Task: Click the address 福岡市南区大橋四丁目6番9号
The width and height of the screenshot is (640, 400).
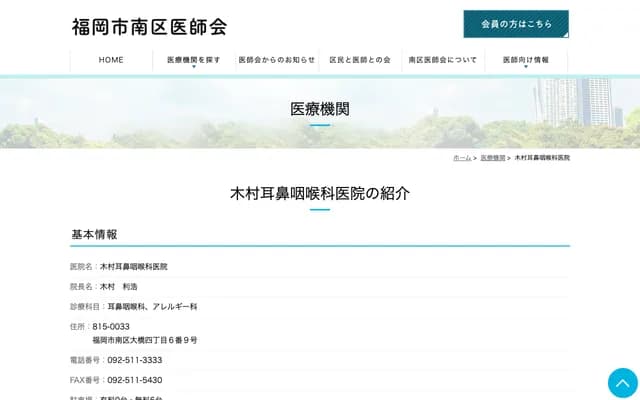Action: (x=144, y=340)
